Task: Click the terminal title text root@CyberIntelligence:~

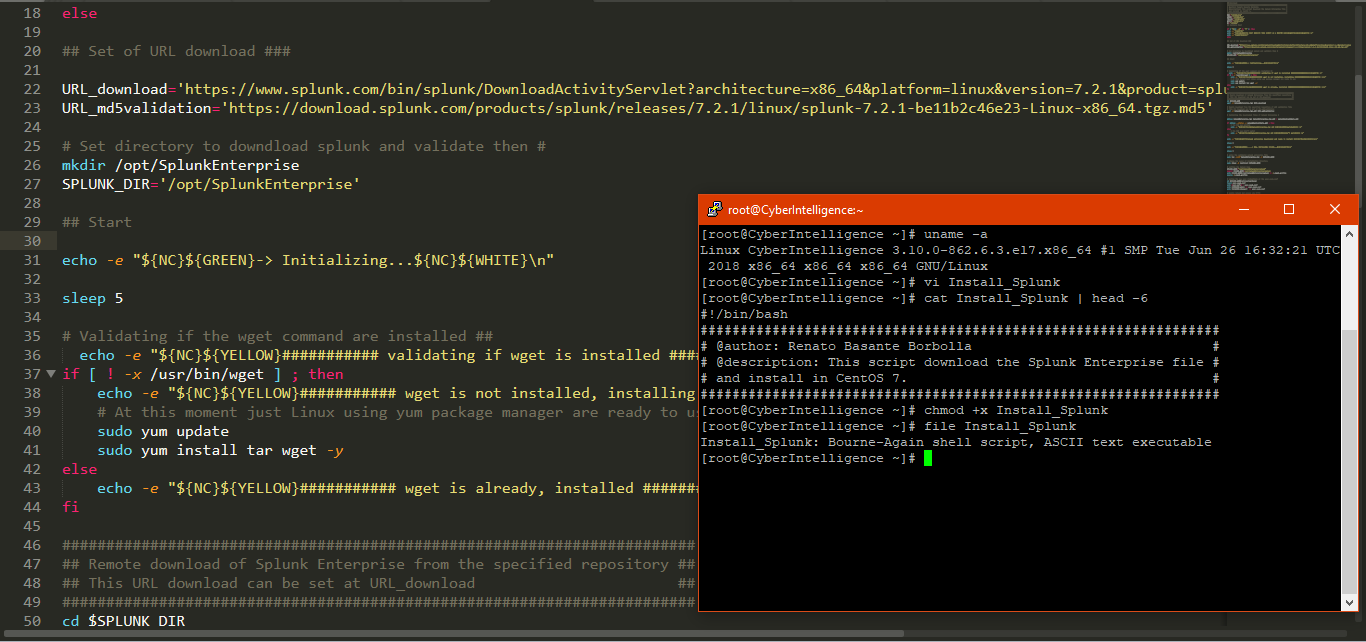Action: (795, 210)
